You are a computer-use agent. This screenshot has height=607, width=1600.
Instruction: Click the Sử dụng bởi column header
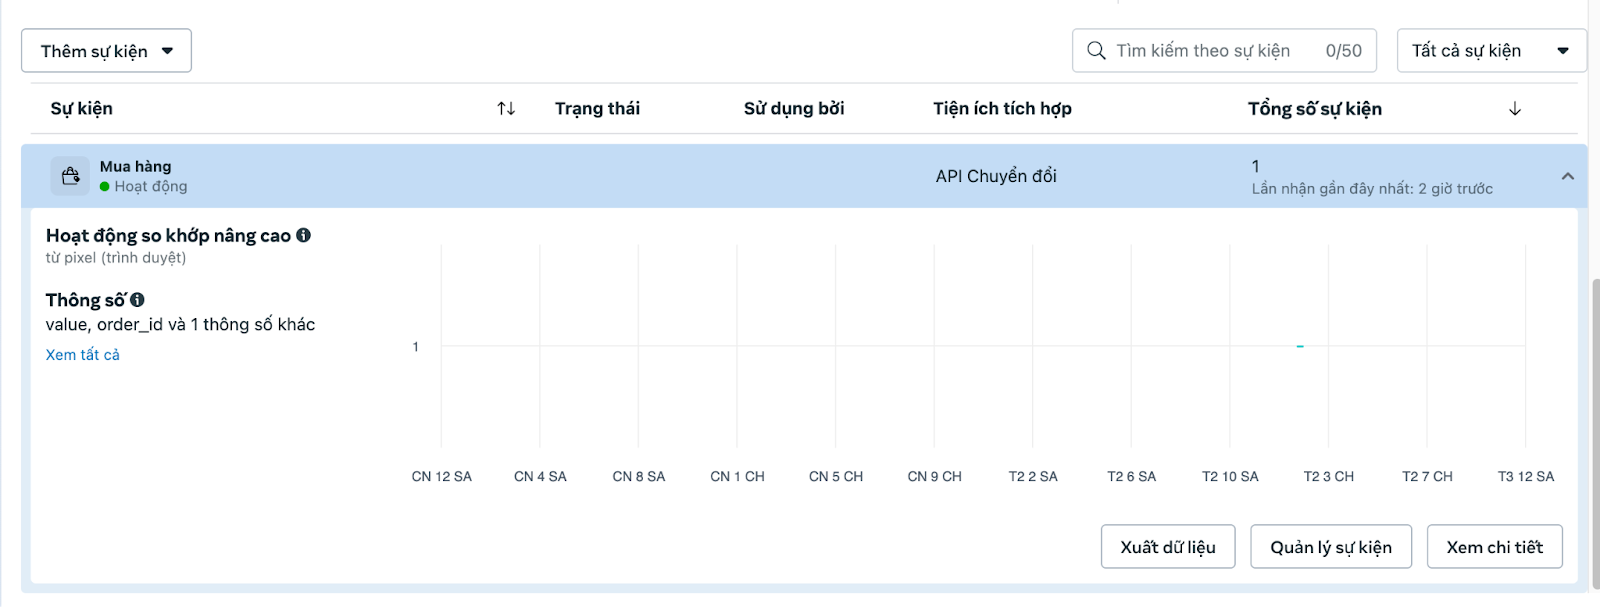(794, 108)
